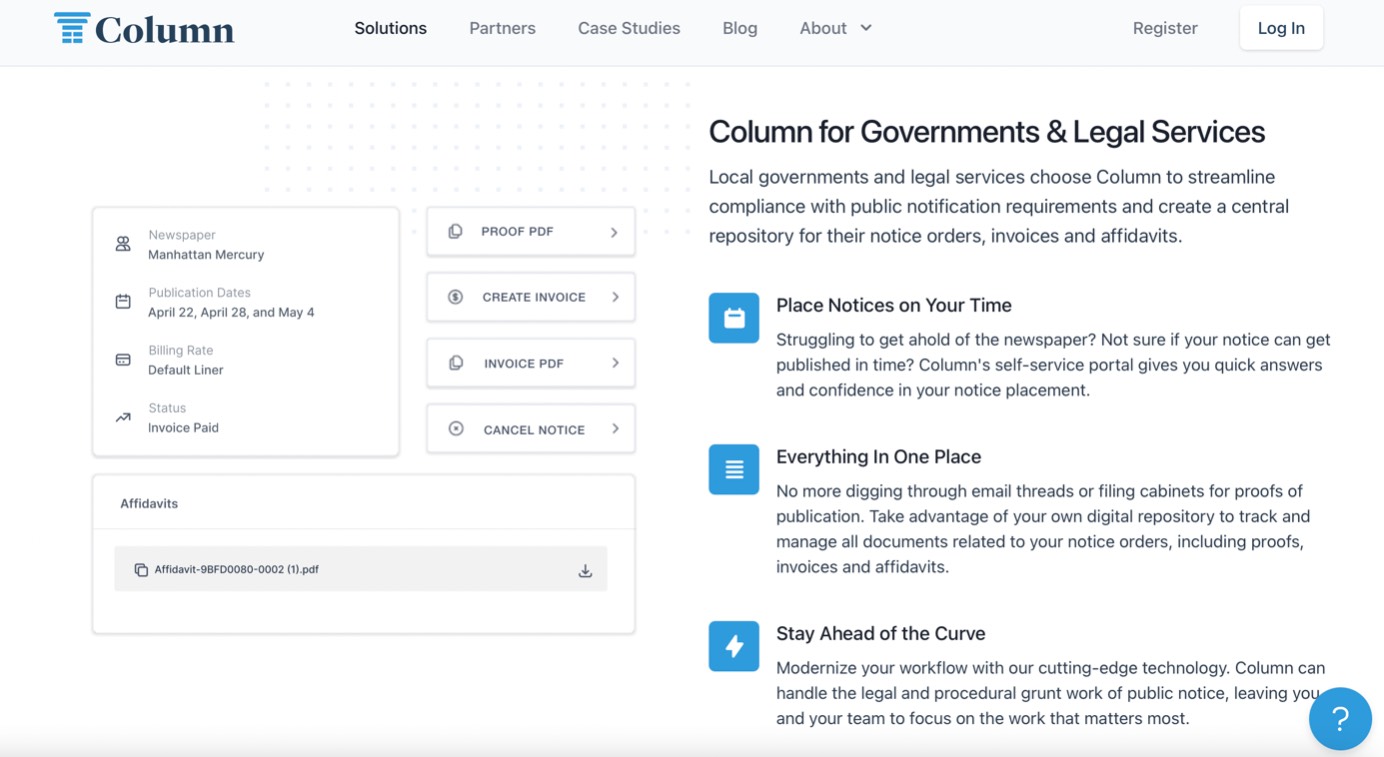Image resolution: width=1384 pixels, height=757 pixels.
Task: Click the Log In button
Action: point(1281,28)
